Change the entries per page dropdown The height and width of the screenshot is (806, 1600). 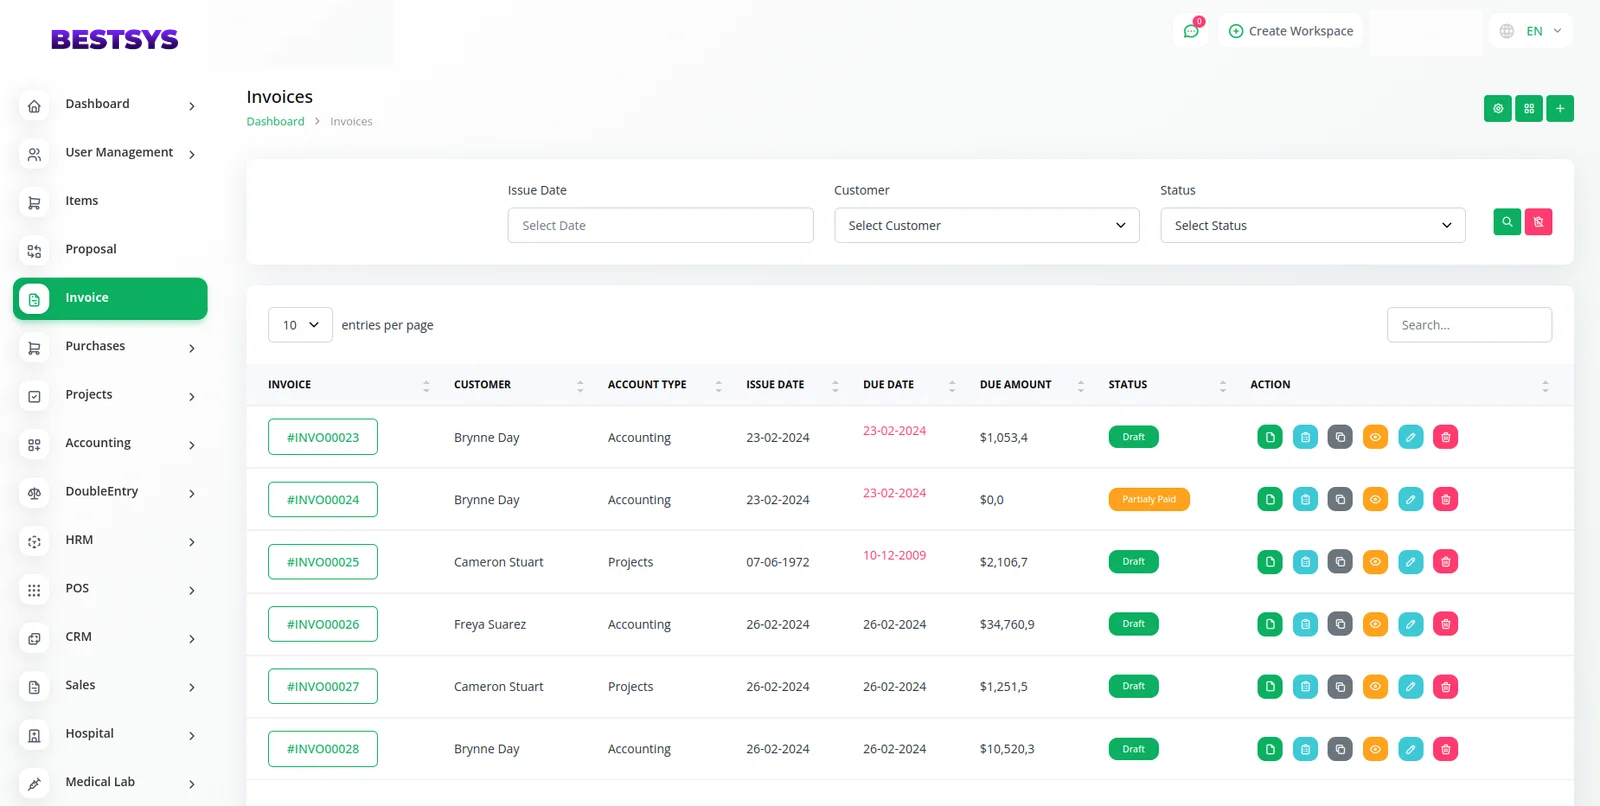300,325
